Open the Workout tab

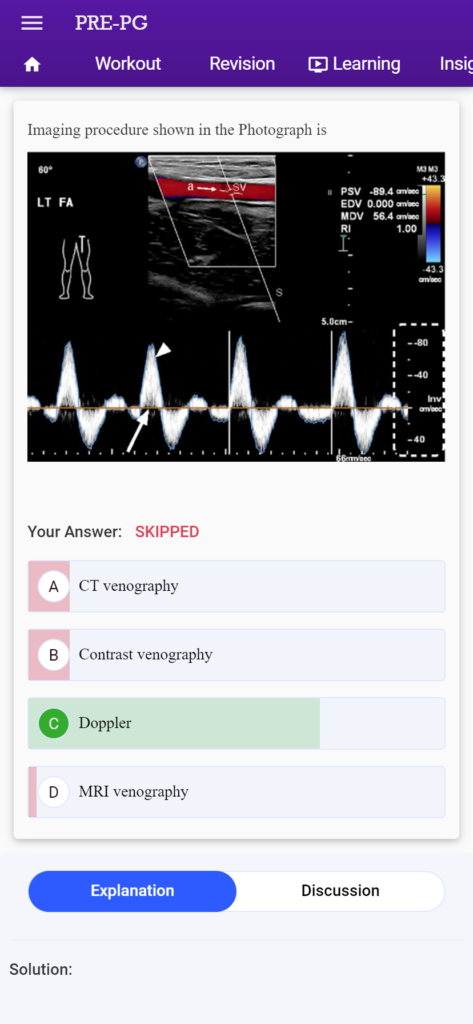pos(128,64)
